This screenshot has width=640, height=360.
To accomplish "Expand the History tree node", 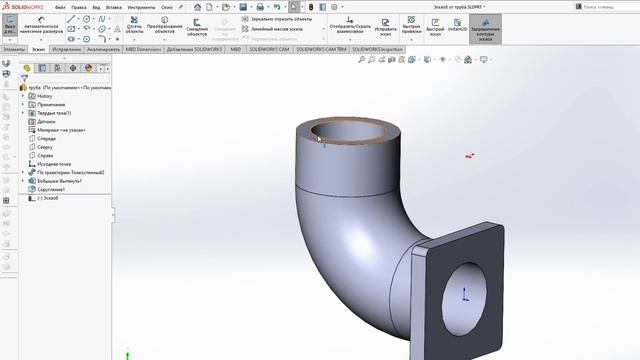I will tap(23, 96).
